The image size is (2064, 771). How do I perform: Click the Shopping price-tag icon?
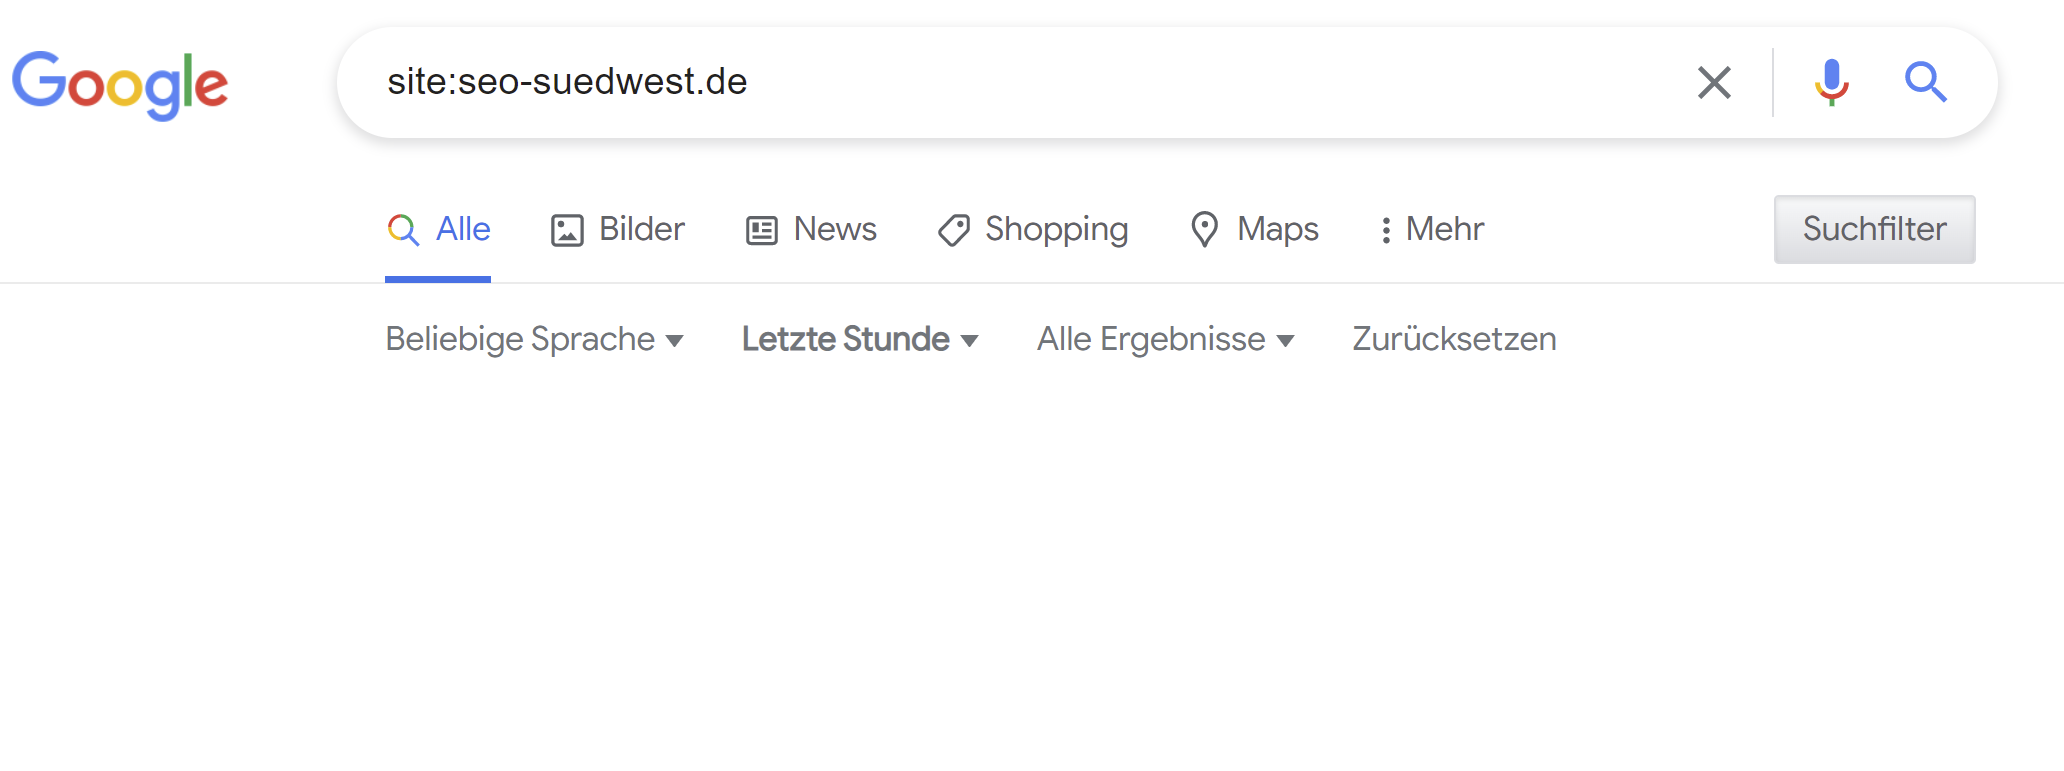(954, 229)
